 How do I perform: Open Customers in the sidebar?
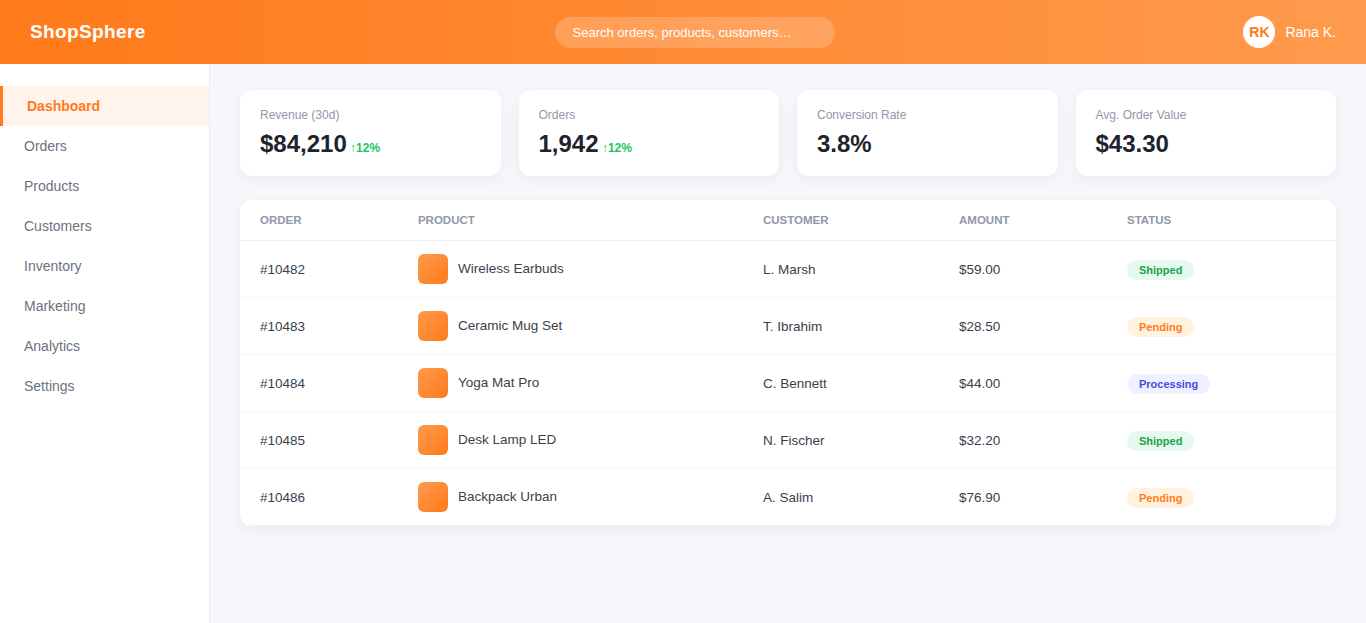[104, 226]
